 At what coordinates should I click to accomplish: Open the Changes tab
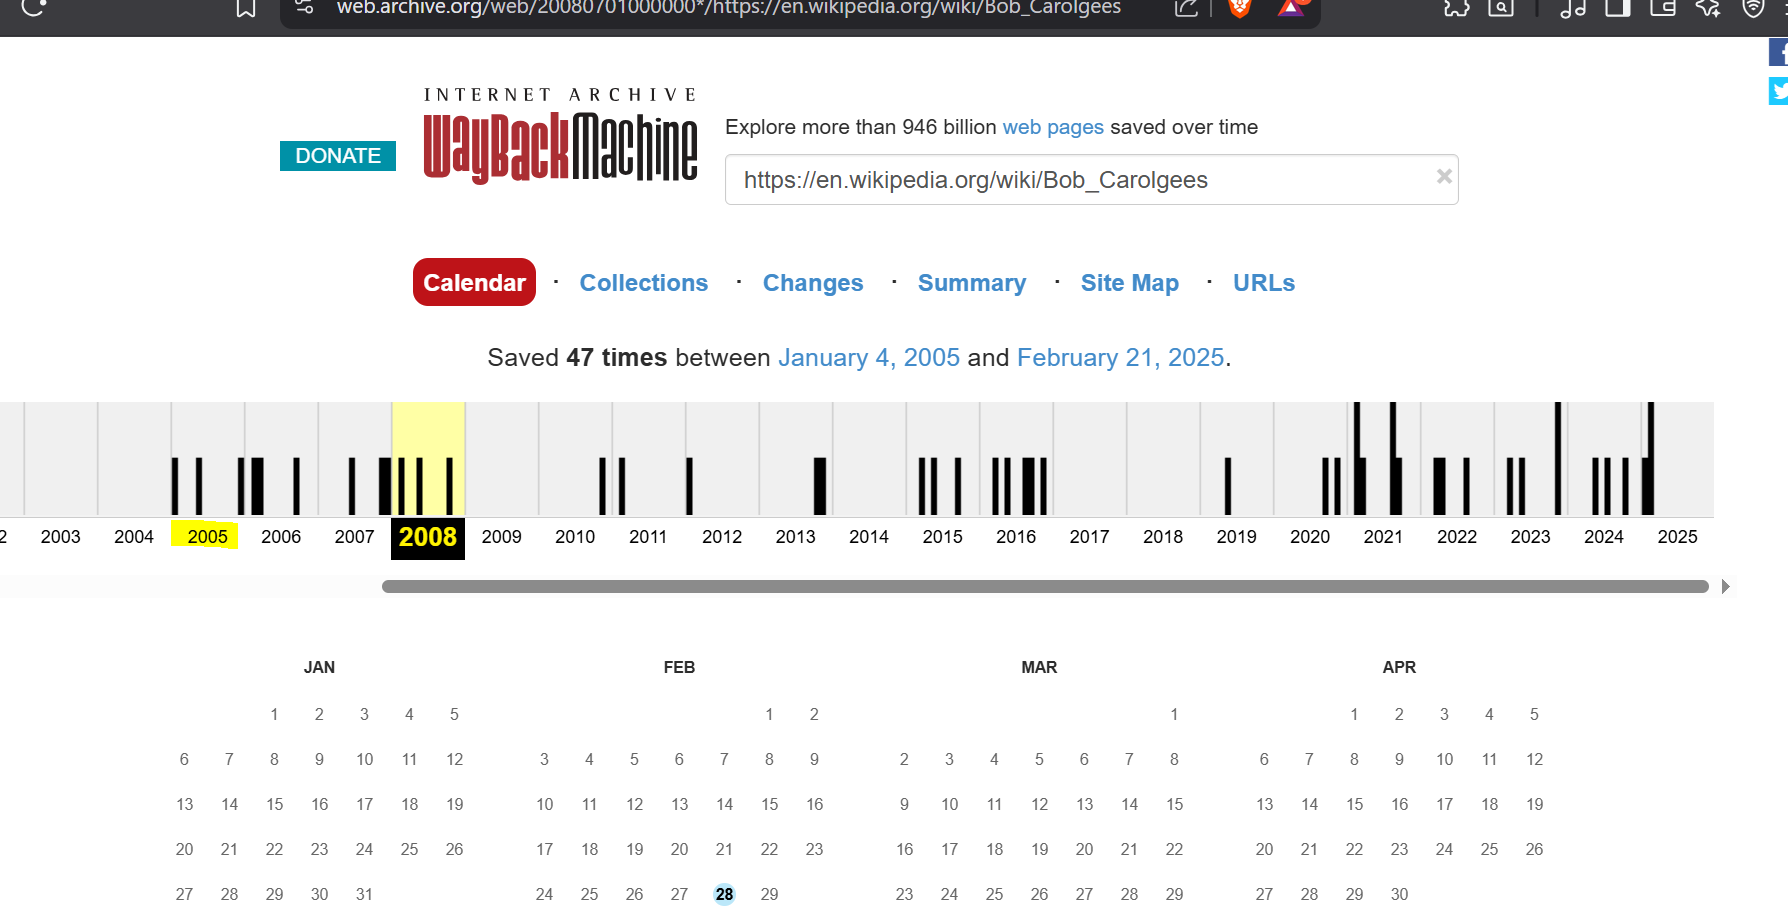(x=813, y=283)
